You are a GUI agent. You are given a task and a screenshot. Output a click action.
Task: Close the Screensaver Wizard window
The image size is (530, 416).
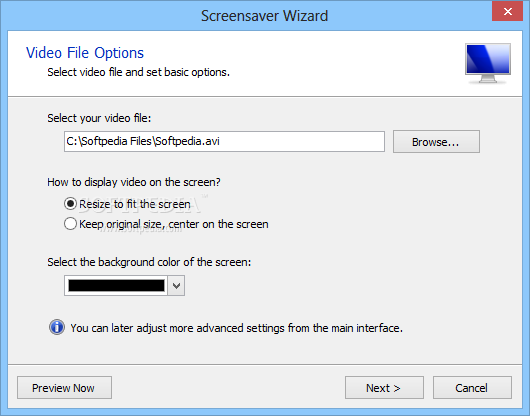pyautogui.click(x=507, y=11)
